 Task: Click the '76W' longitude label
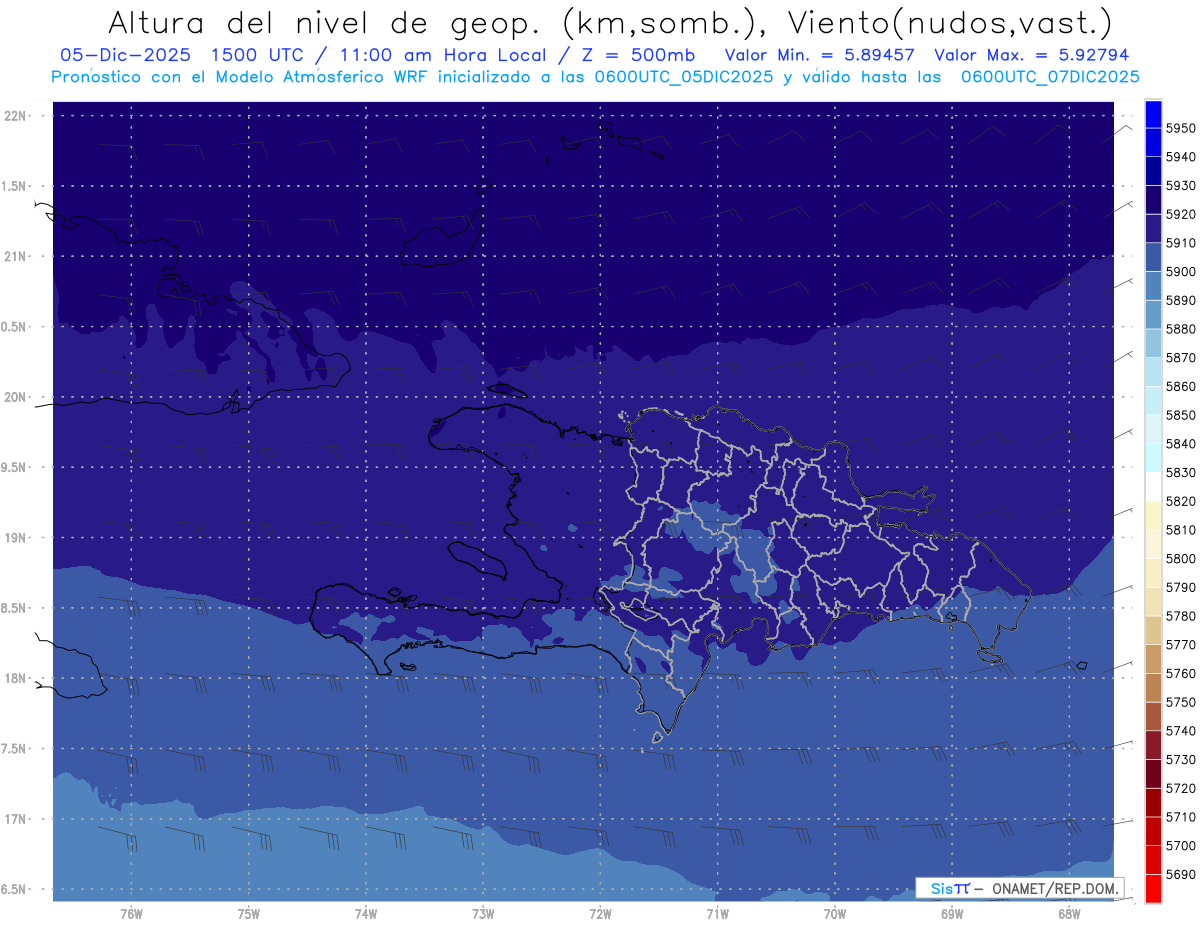(x=131, y=914)
